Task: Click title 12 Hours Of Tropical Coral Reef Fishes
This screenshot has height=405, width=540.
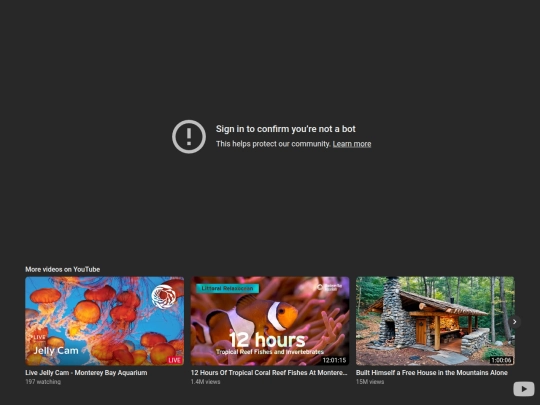Action: pyautogui.click(x=269, y=373)
